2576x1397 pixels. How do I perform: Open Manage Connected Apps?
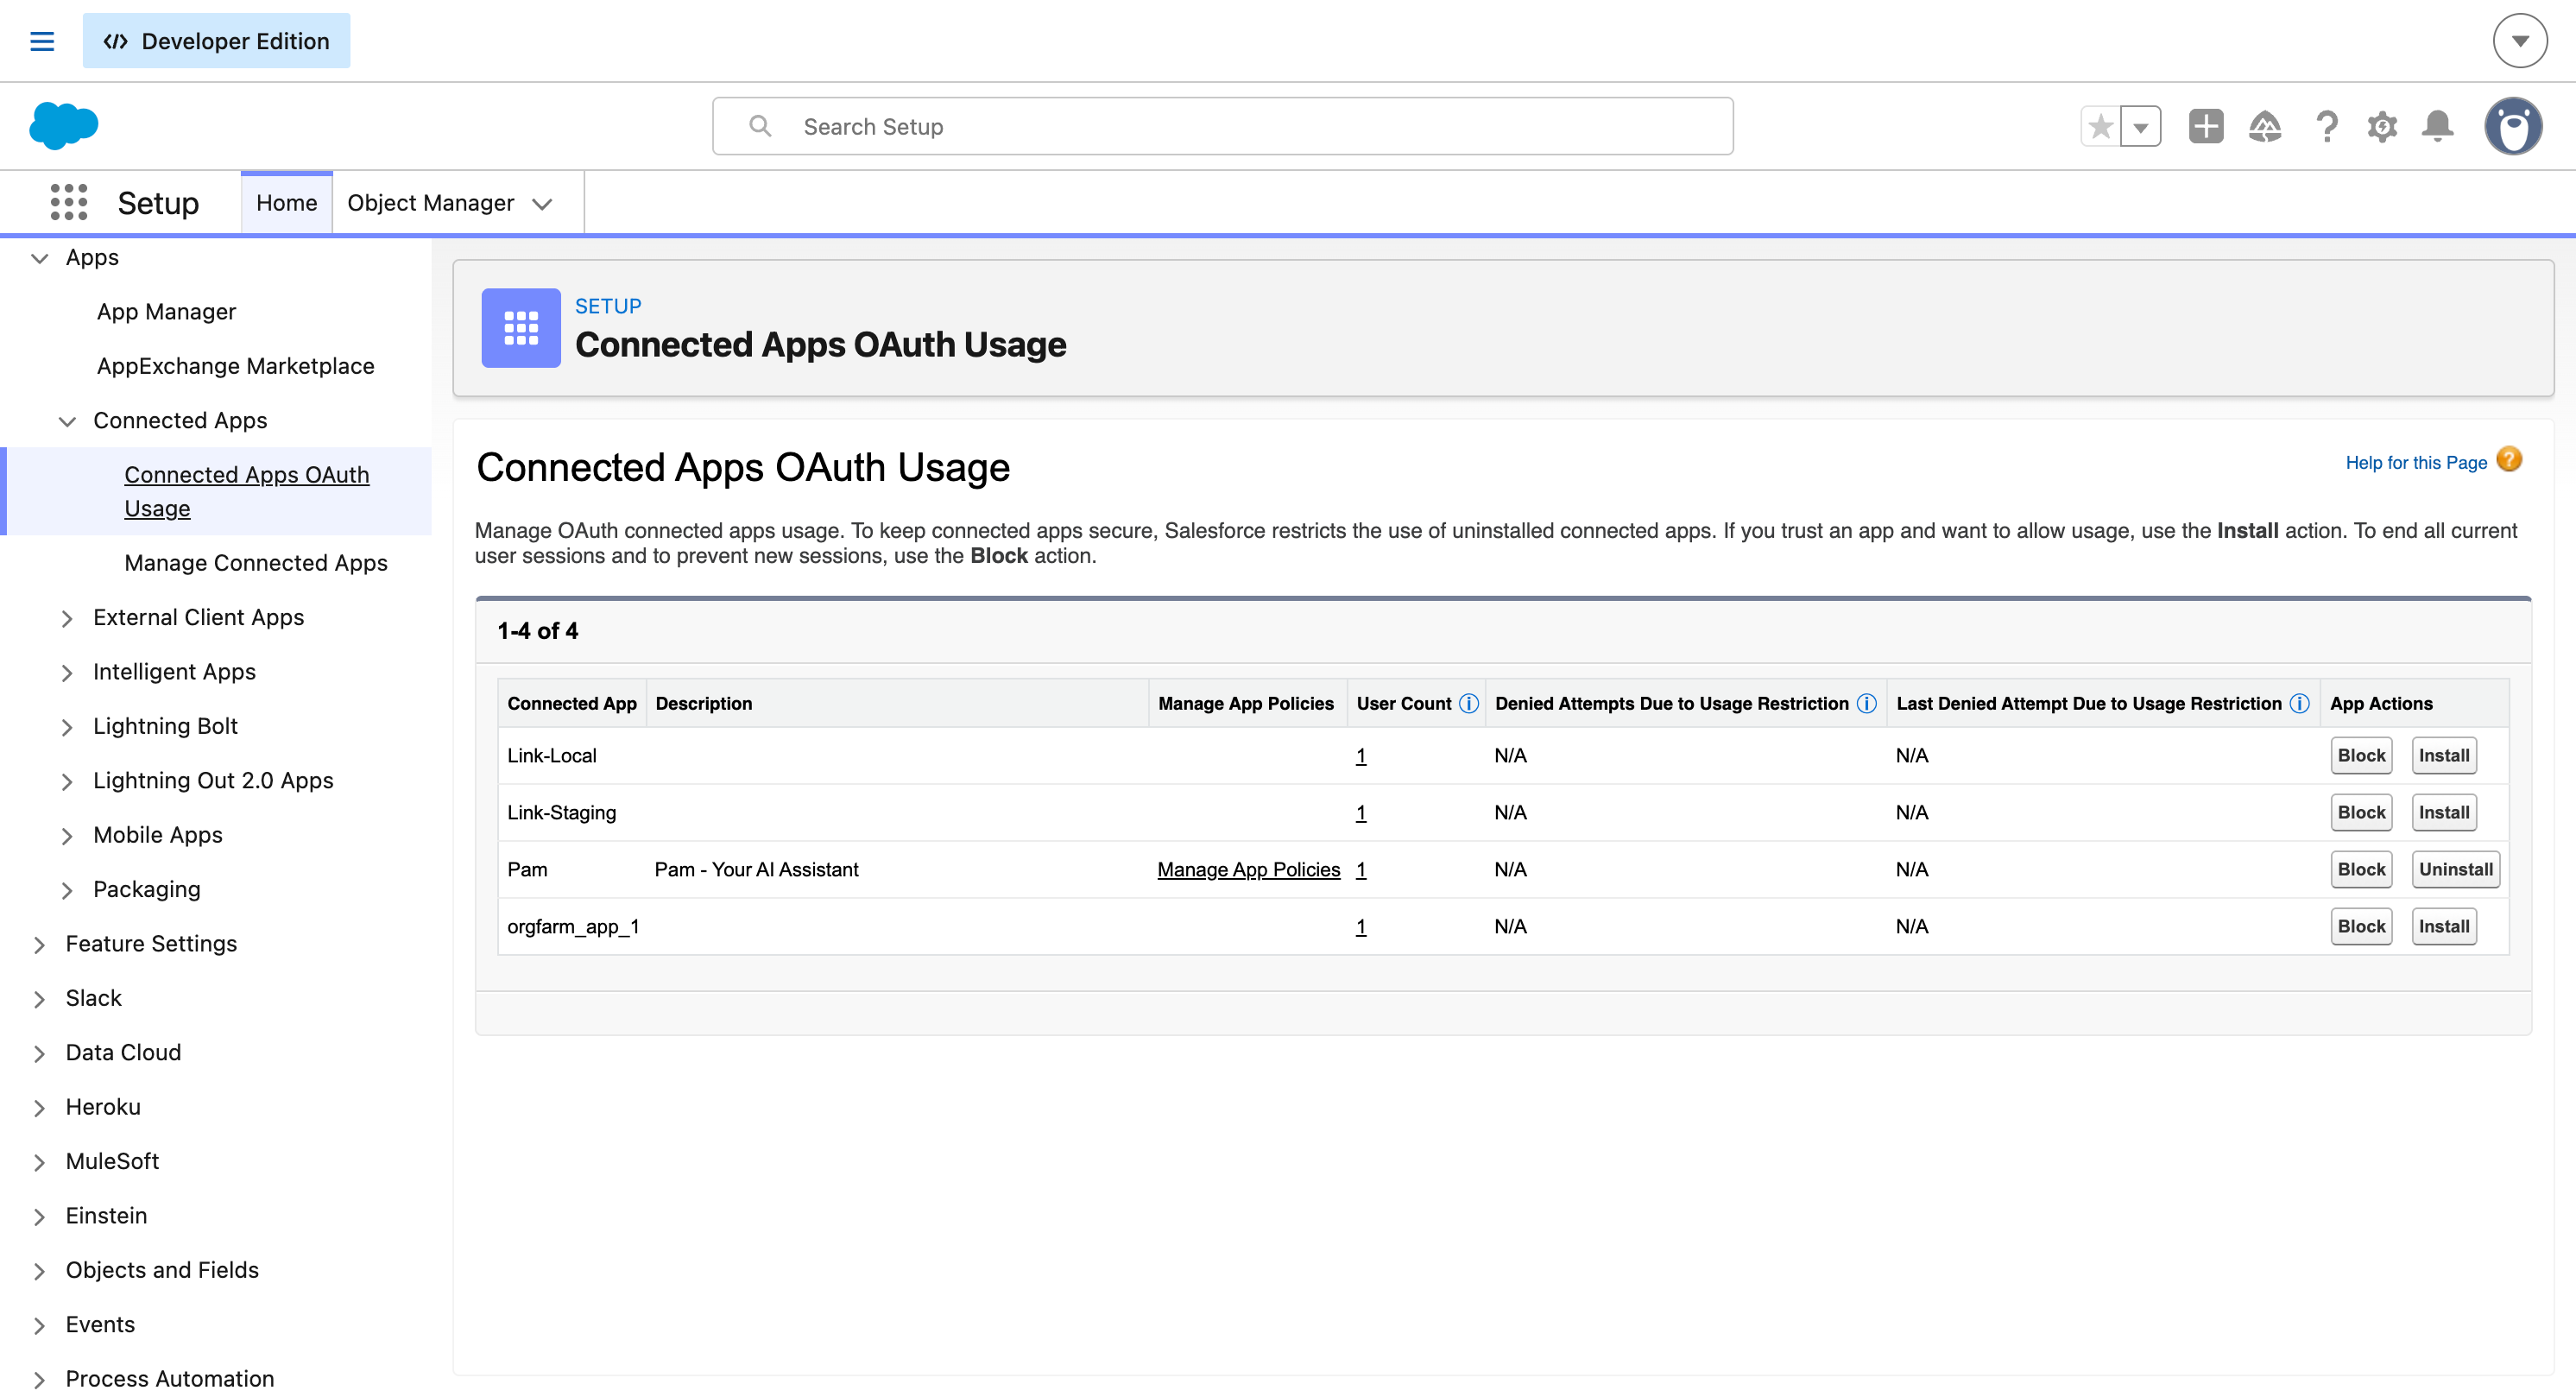tap(256, 563)
